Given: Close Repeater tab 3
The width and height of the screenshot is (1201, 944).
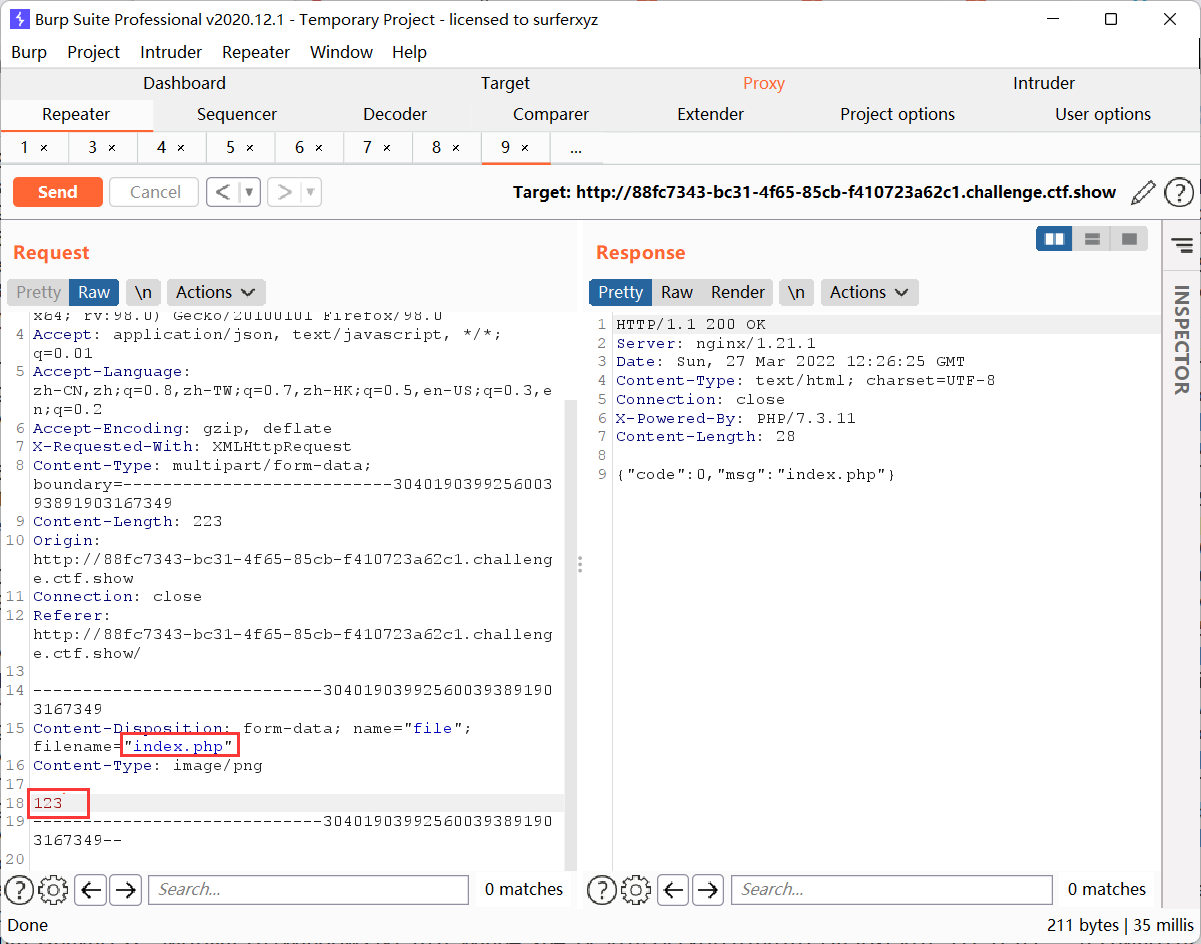Looking at the screenshot, I should click(112, 148).
